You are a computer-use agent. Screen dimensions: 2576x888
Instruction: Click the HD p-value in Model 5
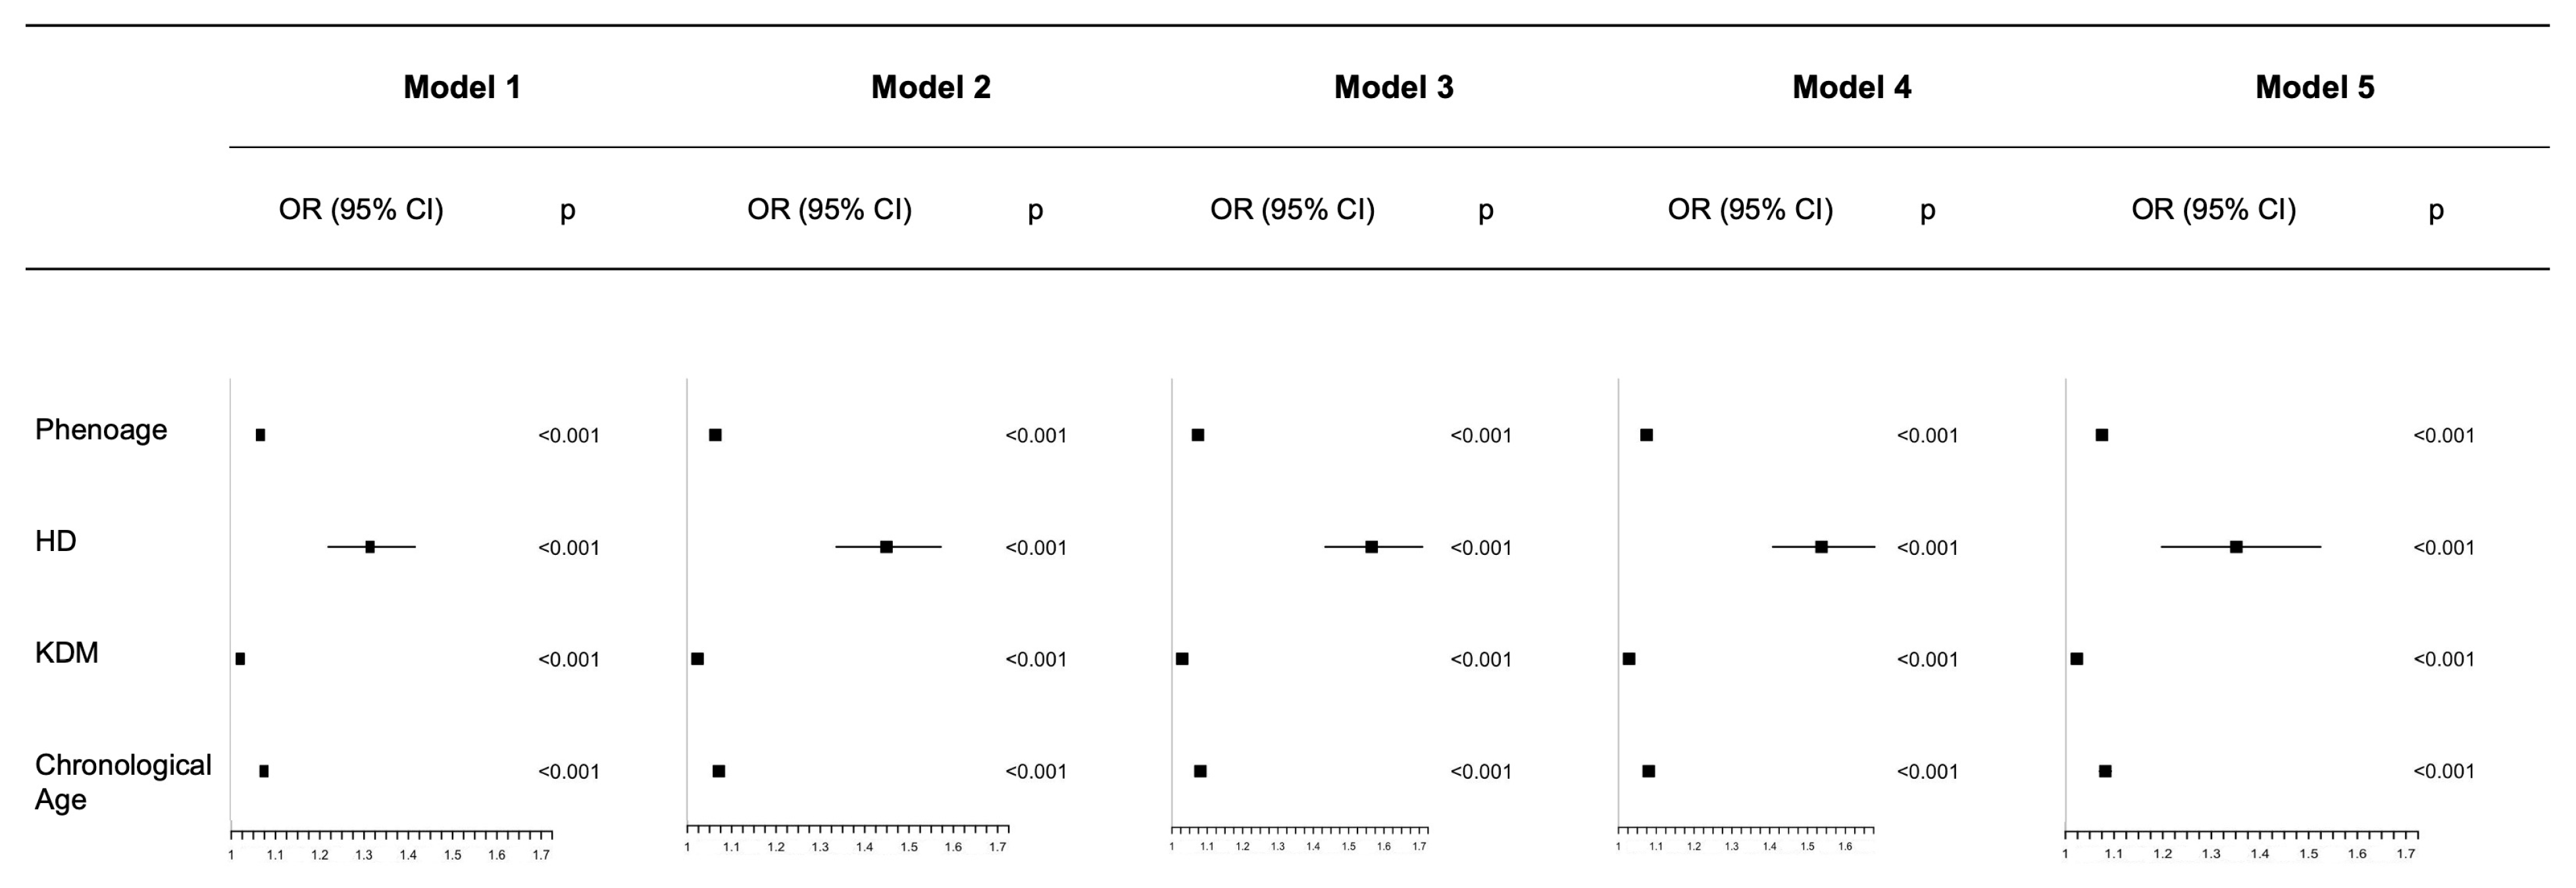[2443, 548]
